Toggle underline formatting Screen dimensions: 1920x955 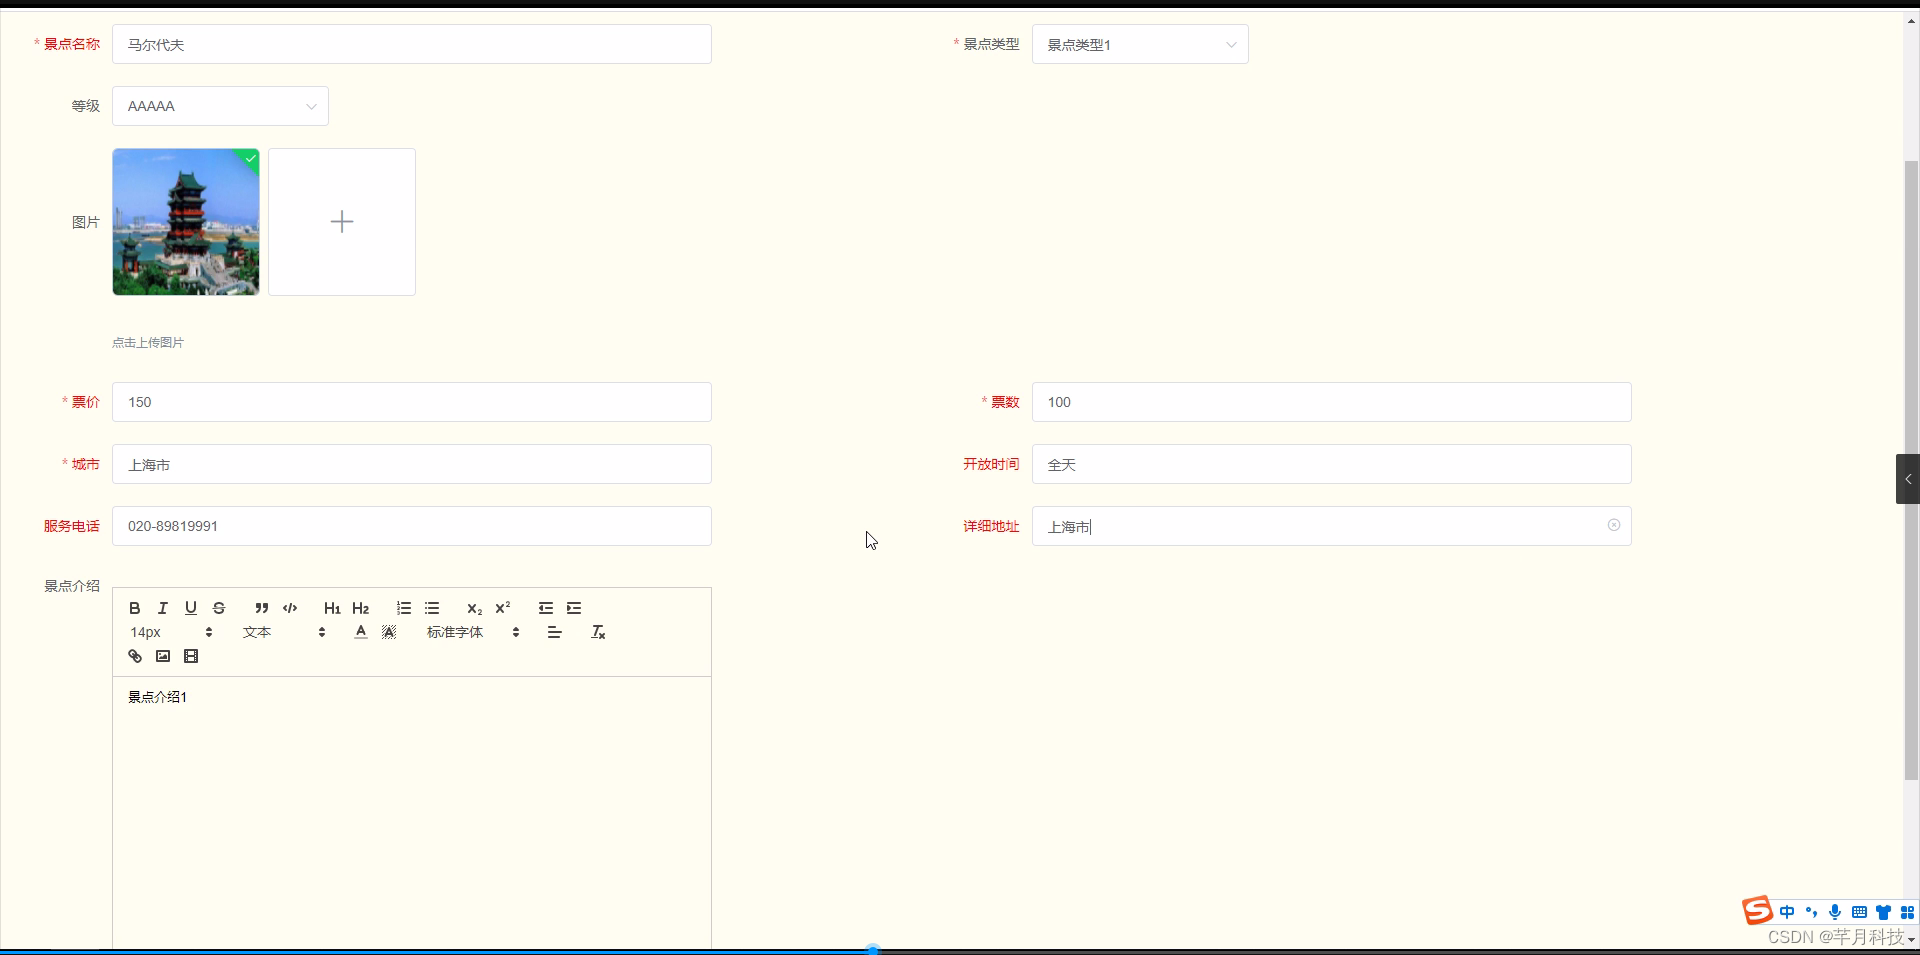(x=190, y=608)
